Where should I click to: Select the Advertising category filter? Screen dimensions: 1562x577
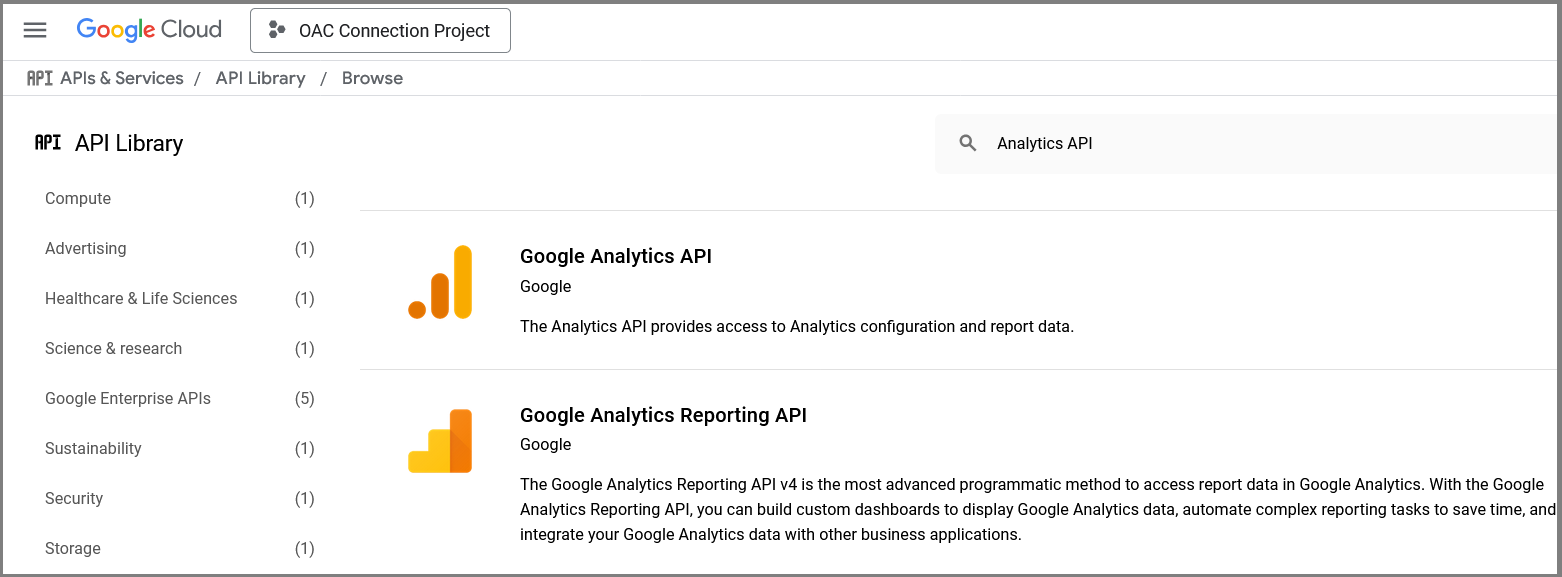[85, 248]
